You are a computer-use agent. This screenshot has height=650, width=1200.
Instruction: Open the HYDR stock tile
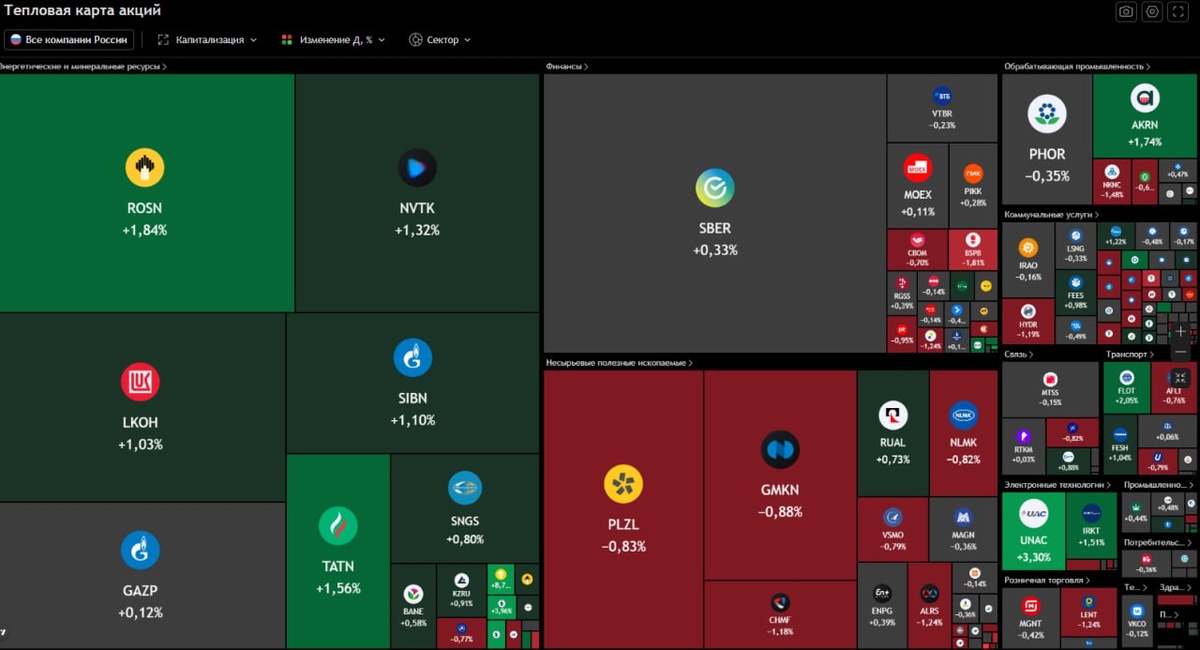[1028, 322]
